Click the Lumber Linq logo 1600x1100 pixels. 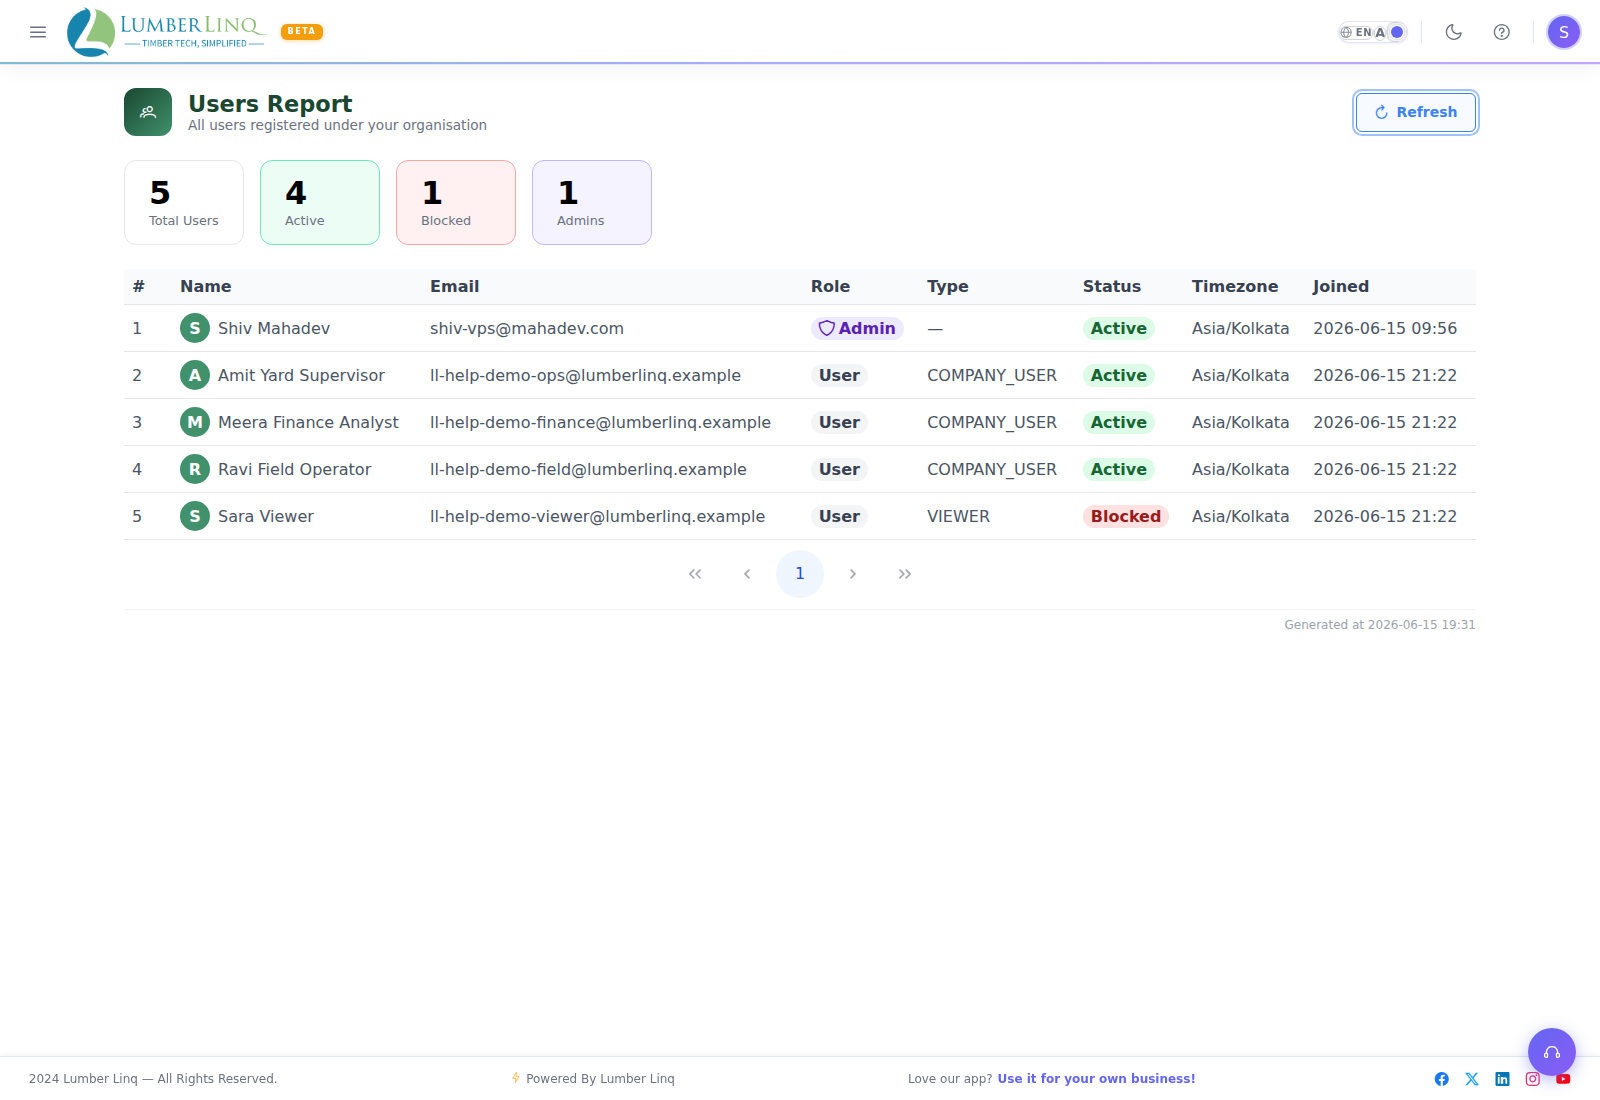coord(166,32)
